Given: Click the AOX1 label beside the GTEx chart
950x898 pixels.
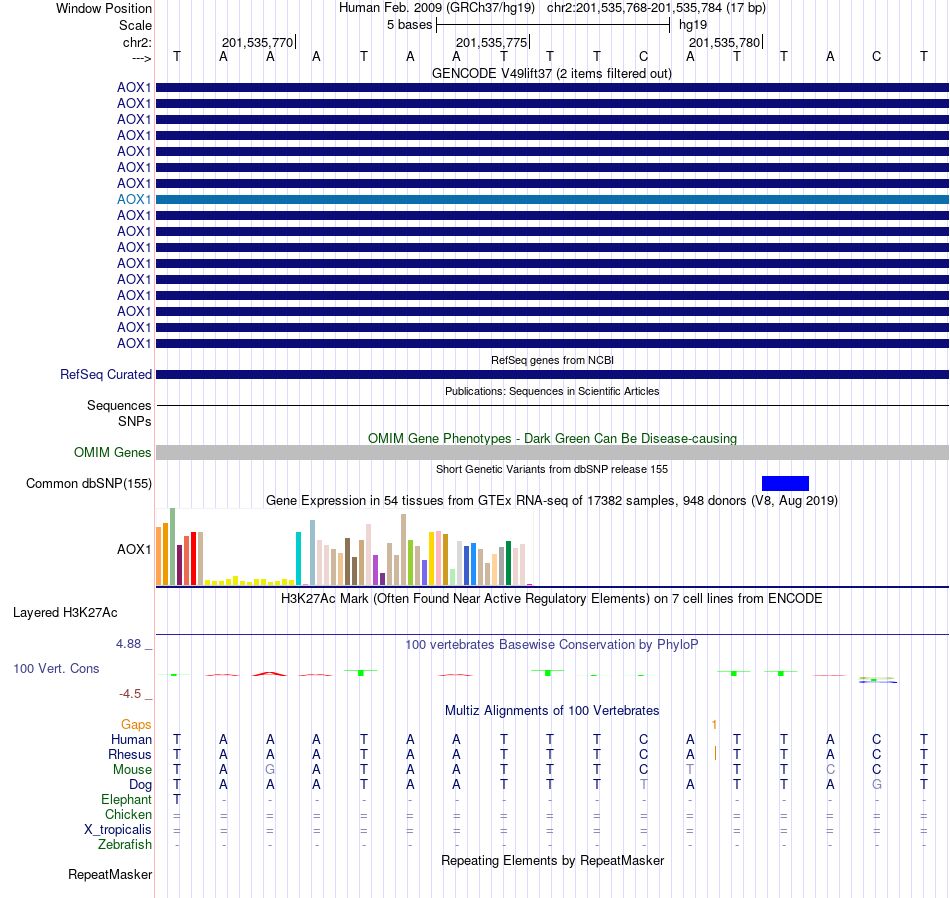Looking at the screenshot, I should (x=134, y=550).
